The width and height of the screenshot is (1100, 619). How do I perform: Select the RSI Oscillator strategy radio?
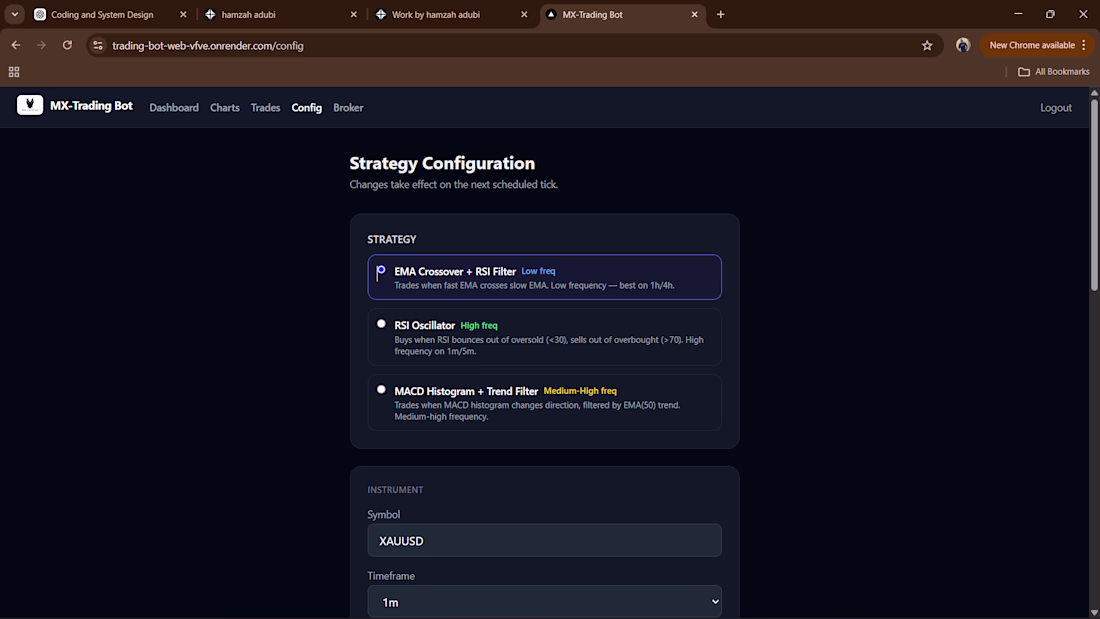[381, 324]
